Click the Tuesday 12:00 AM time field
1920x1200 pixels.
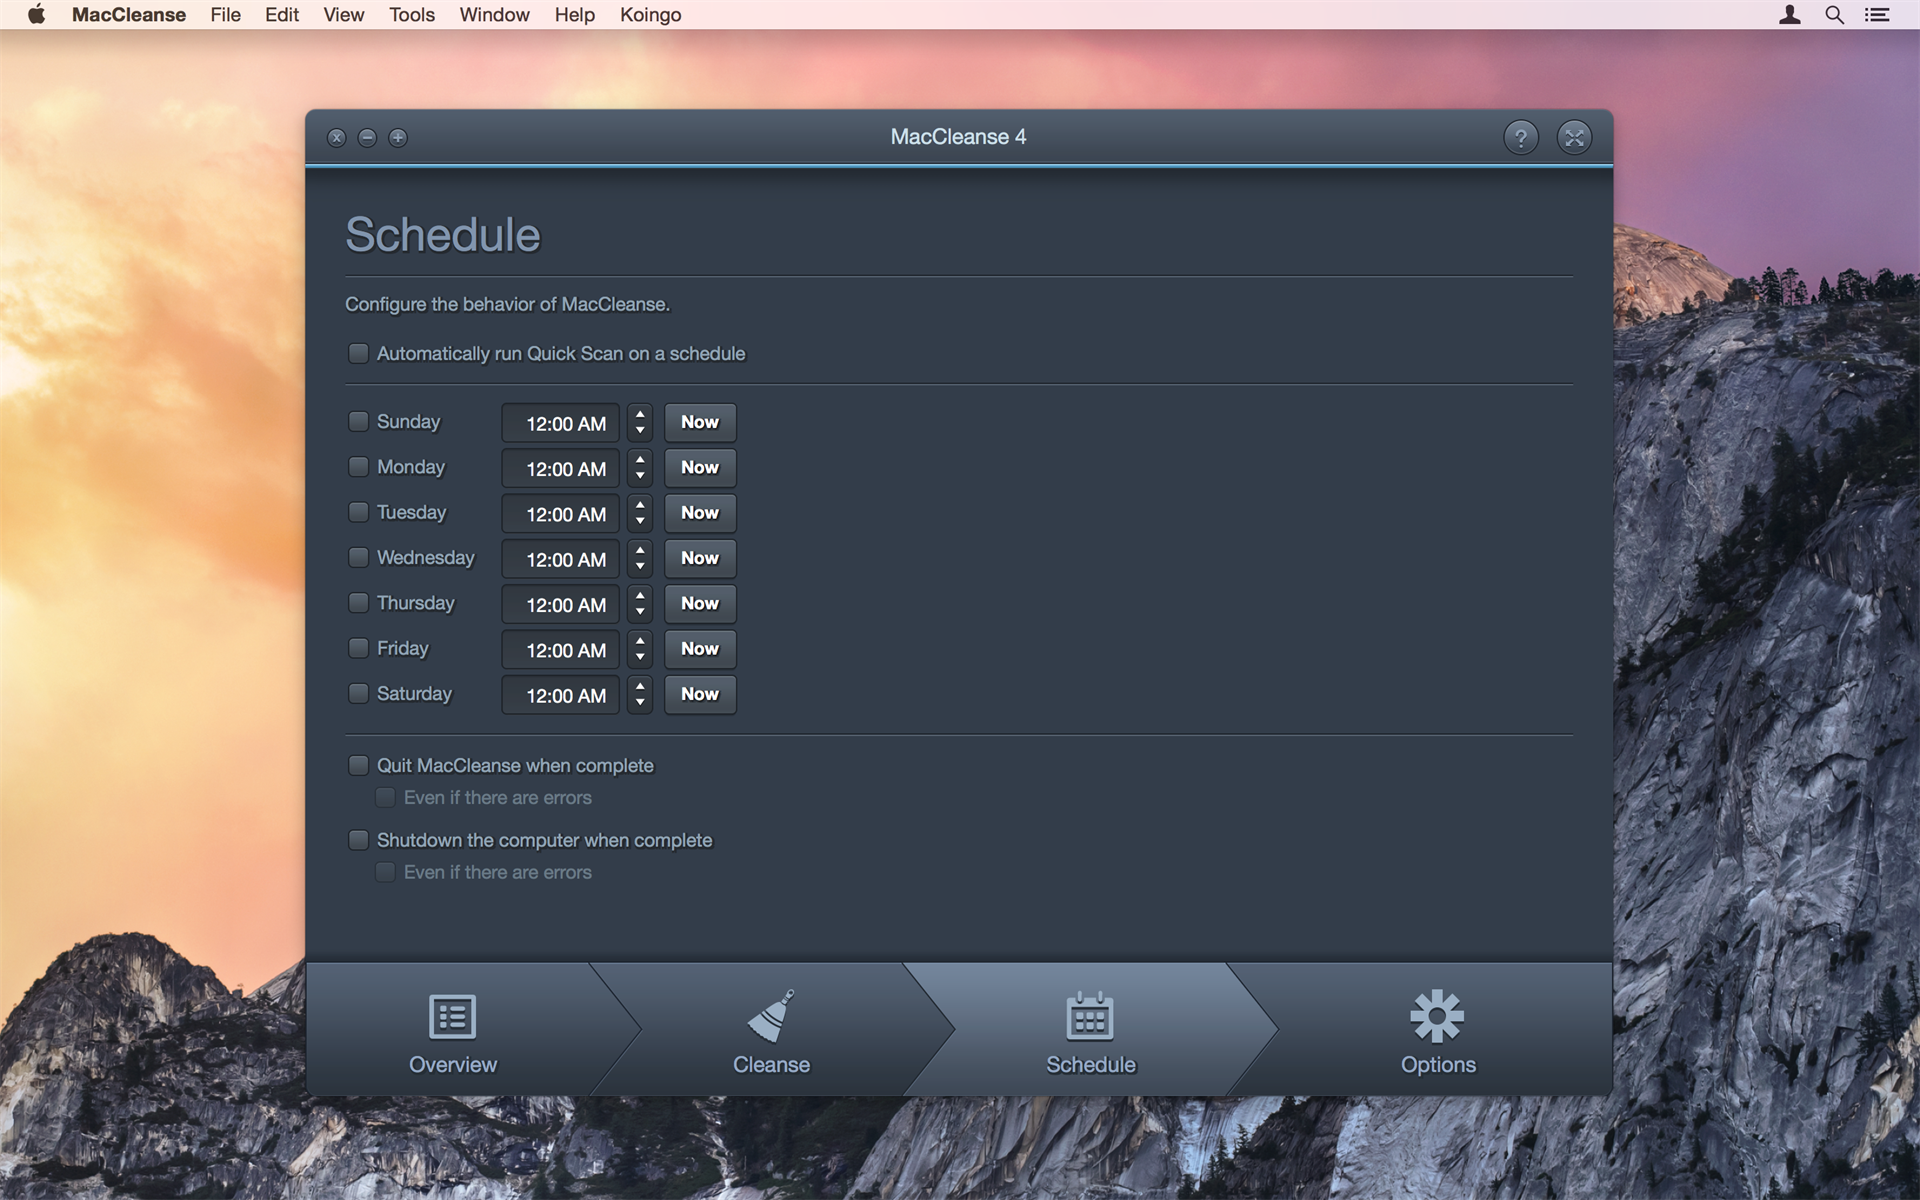(x=561, y=514)
